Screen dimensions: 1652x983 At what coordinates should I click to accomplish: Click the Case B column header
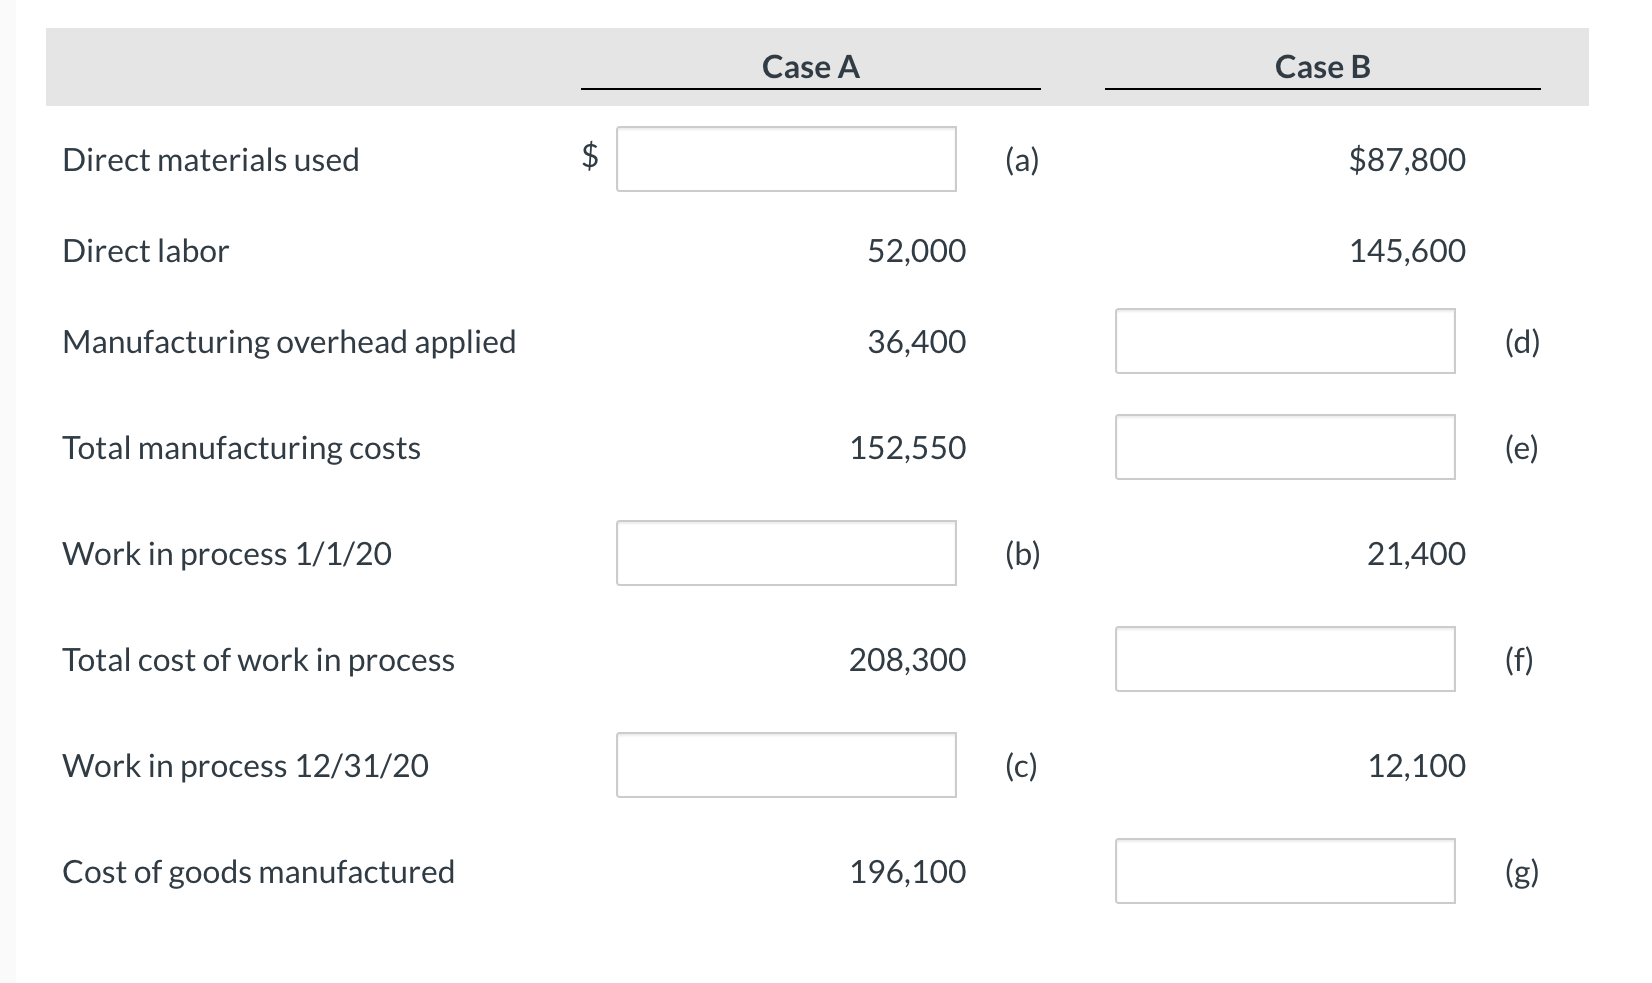(1322, 66)
